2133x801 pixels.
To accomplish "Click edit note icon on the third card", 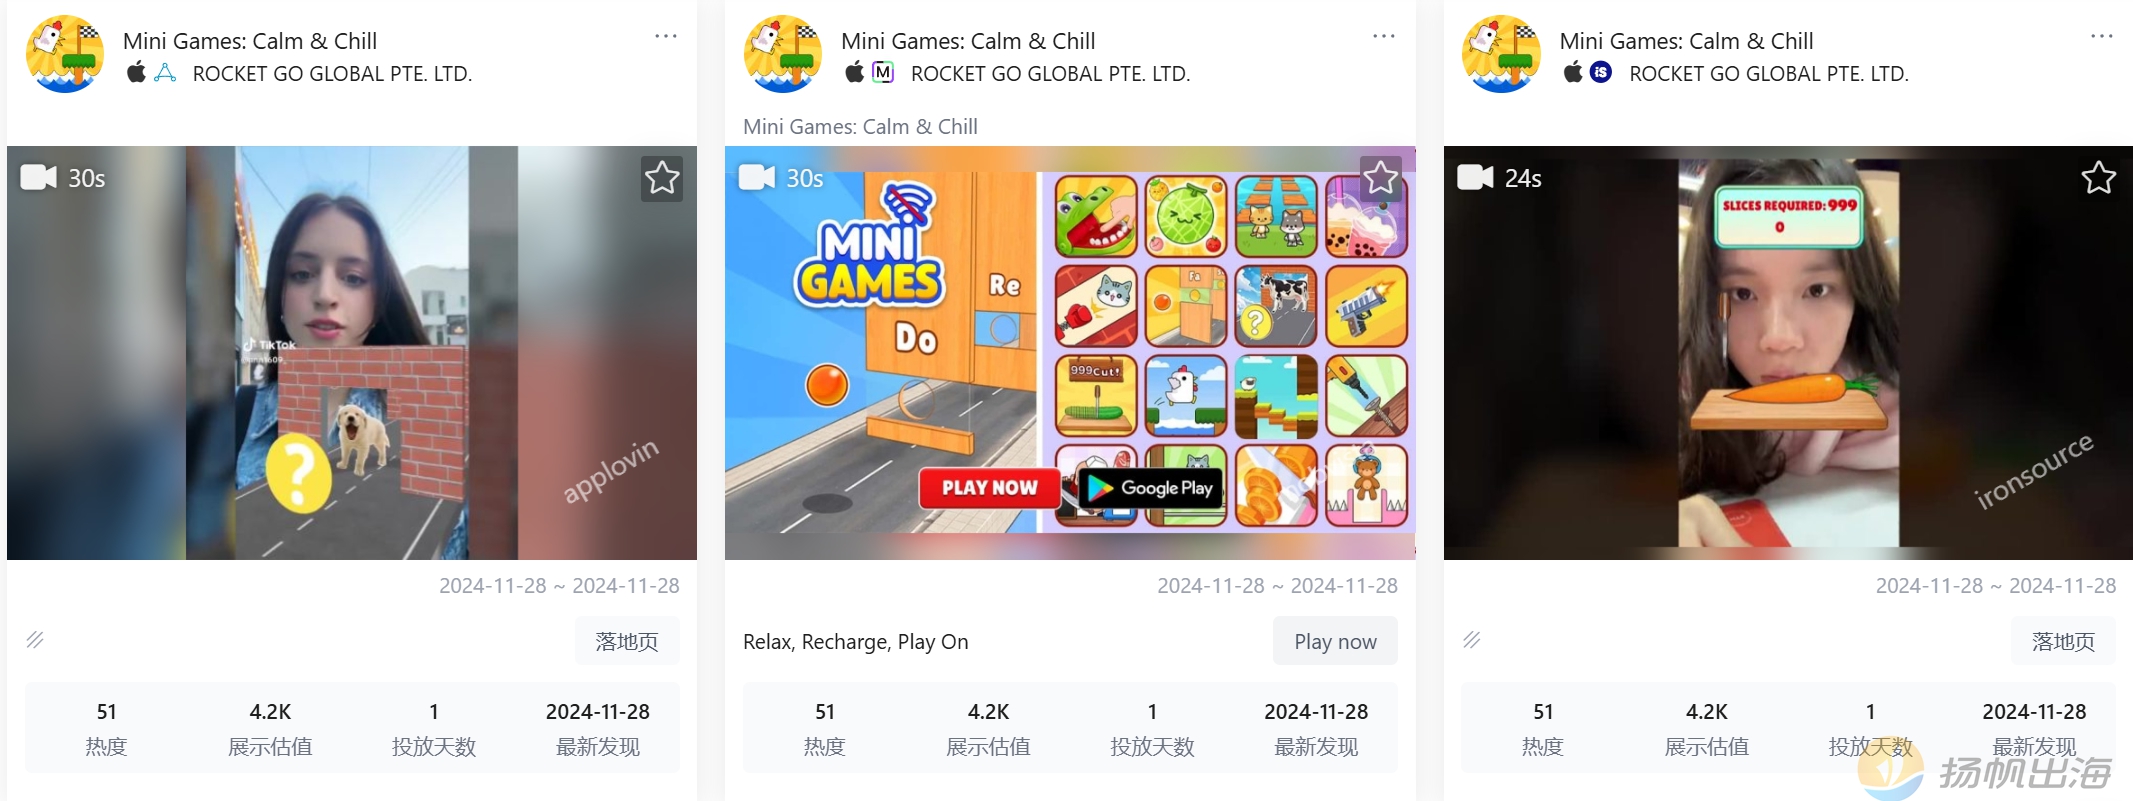I will pyautogui.click(x=1471, y=640).
